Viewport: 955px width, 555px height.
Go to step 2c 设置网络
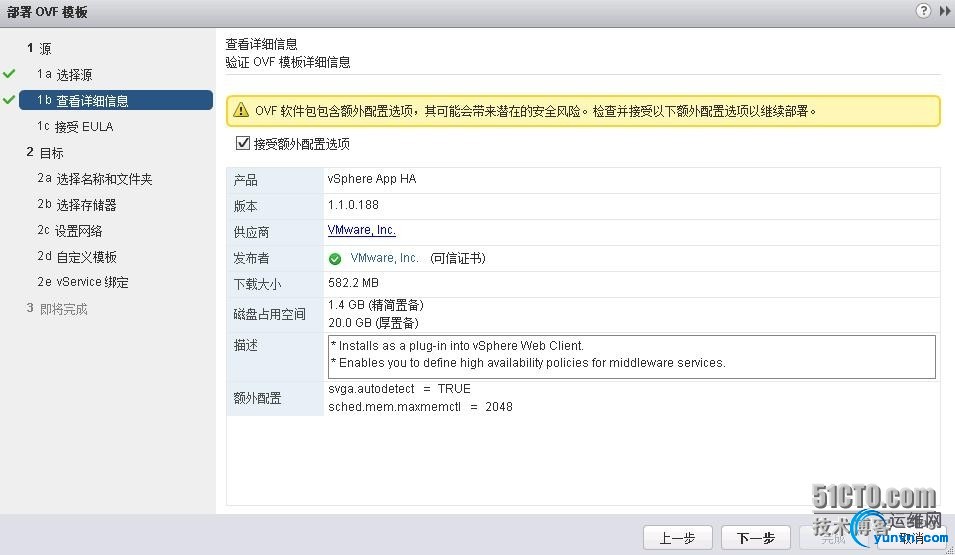(x=69, y=230)
